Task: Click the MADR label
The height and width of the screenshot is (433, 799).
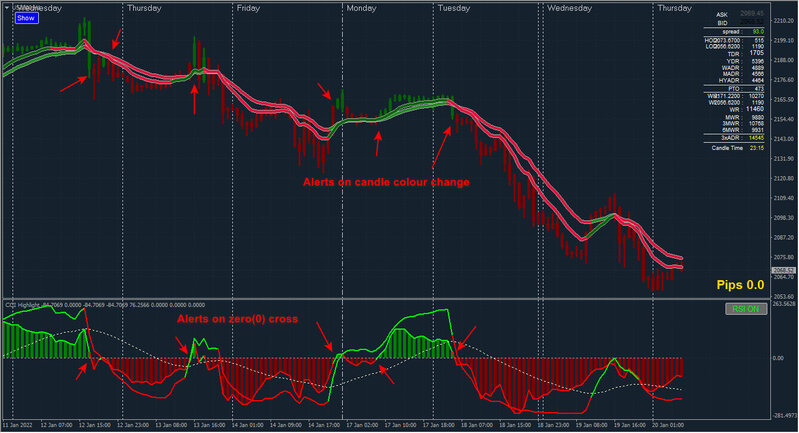Action: click(731, 74)
